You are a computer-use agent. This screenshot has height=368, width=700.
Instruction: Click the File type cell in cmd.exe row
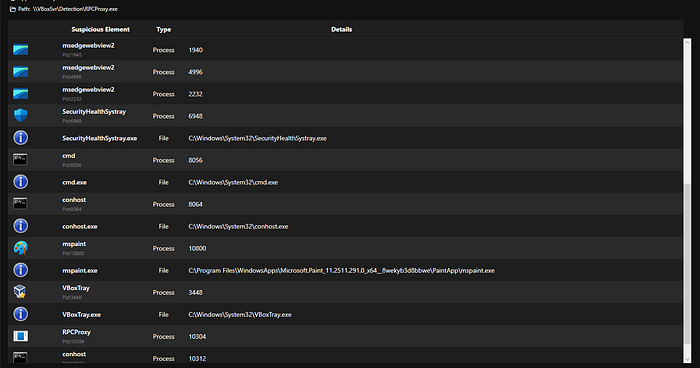[x=163, y=182]
